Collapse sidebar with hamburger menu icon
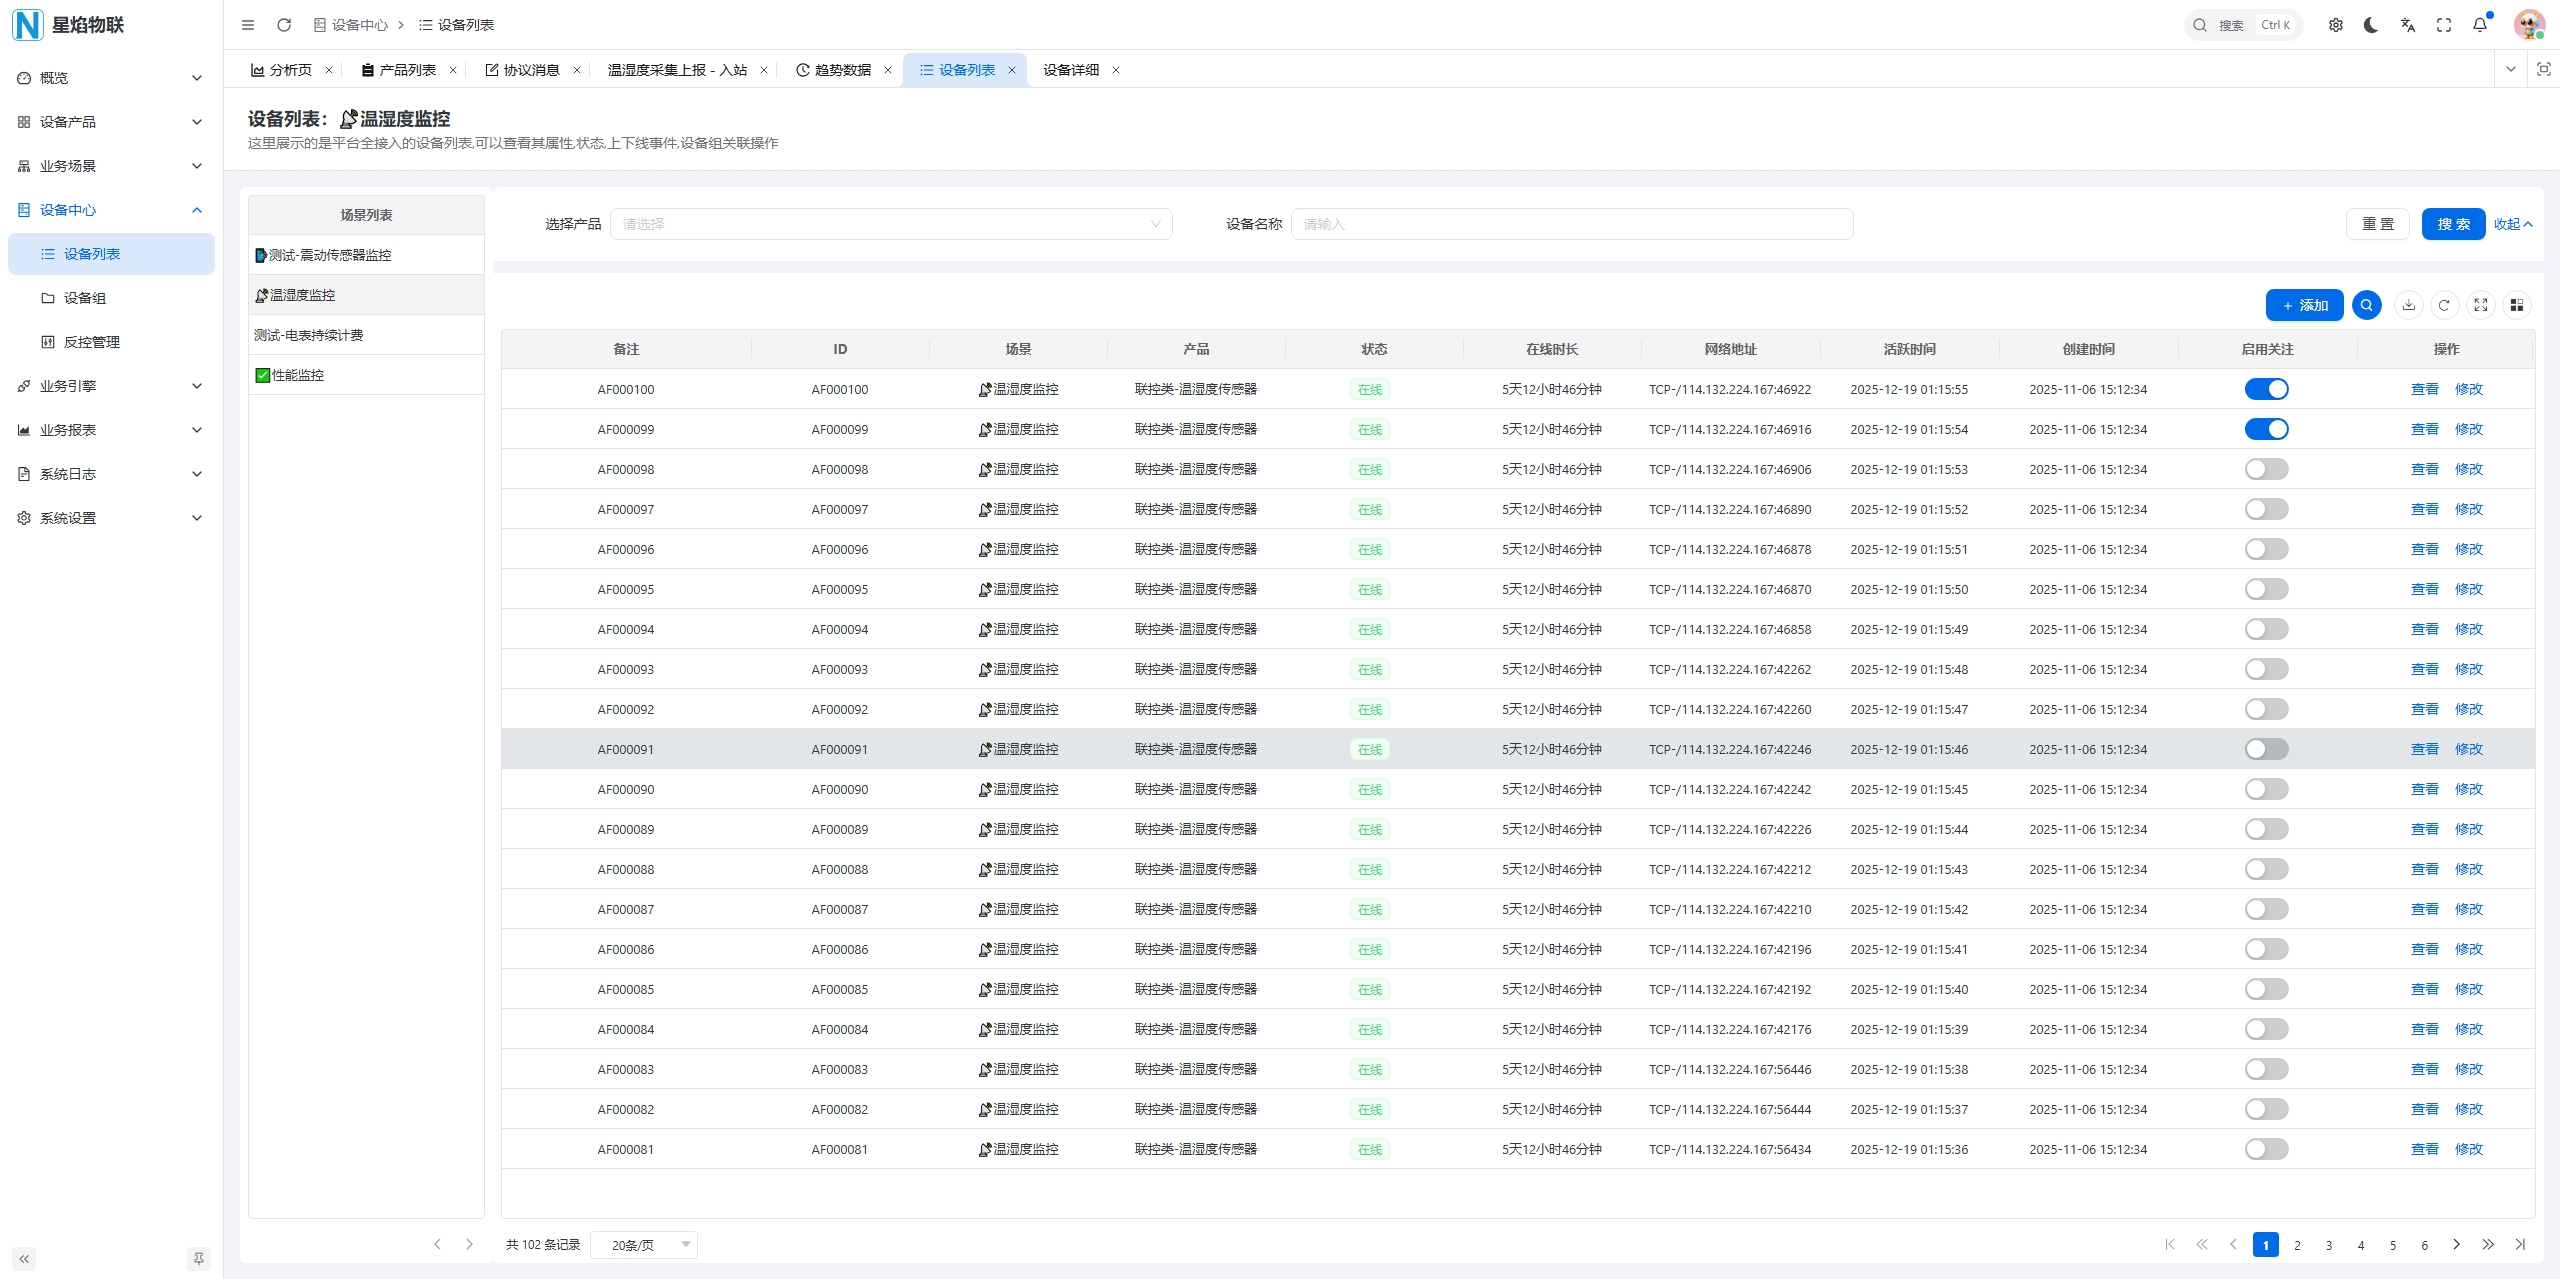The height and width of the screenshot is (1279, 2560). coord(248,25)
